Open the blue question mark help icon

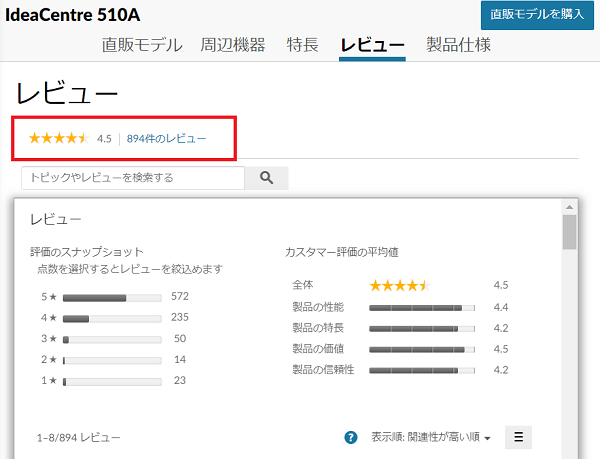(x=351, y=437)
